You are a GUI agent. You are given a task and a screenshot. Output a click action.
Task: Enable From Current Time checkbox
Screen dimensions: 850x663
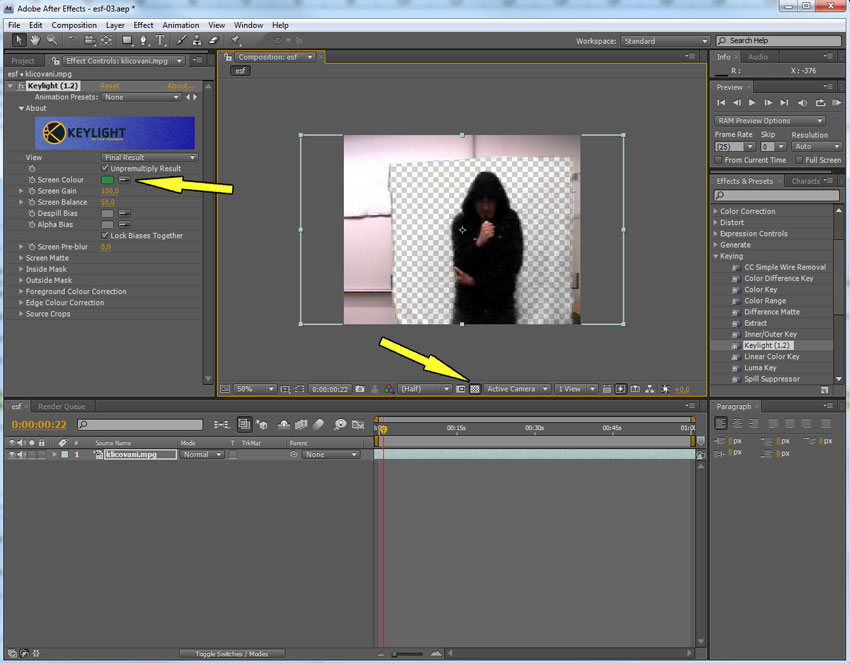pos(718,160)
